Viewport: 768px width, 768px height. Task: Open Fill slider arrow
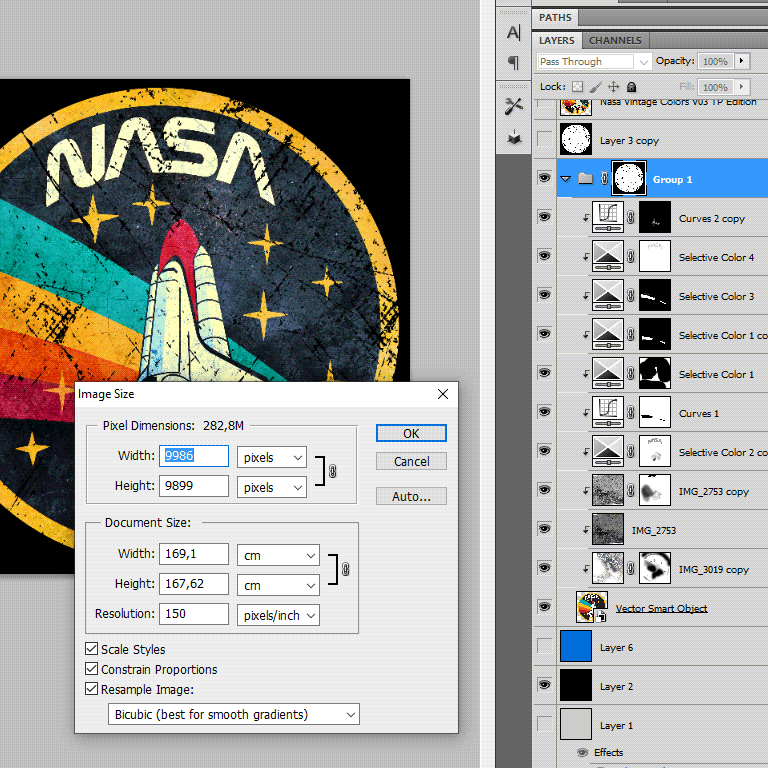click(x=742, y=87)
